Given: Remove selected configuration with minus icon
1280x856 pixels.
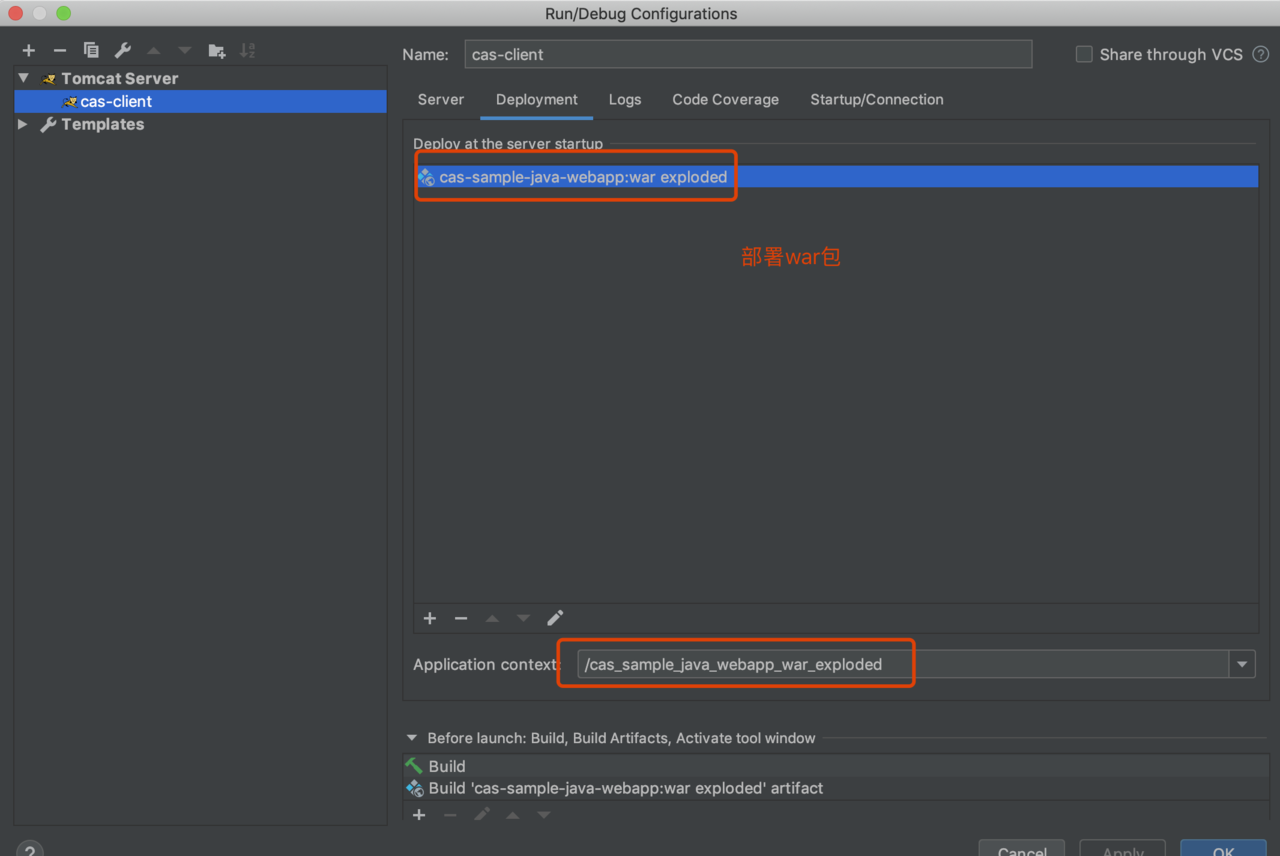Looking at the screenshot, I should [x=60, y=50].
